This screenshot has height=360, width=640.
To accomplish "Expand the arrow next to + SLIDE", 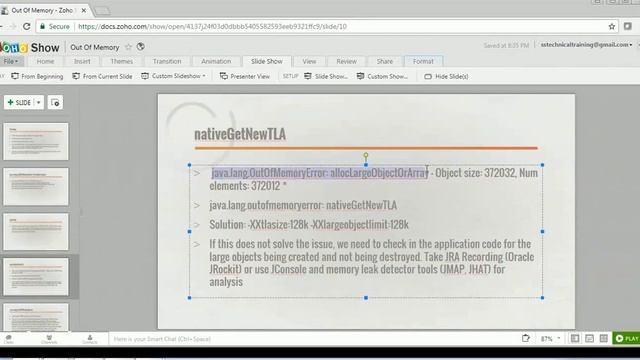I will click(38, 102).
